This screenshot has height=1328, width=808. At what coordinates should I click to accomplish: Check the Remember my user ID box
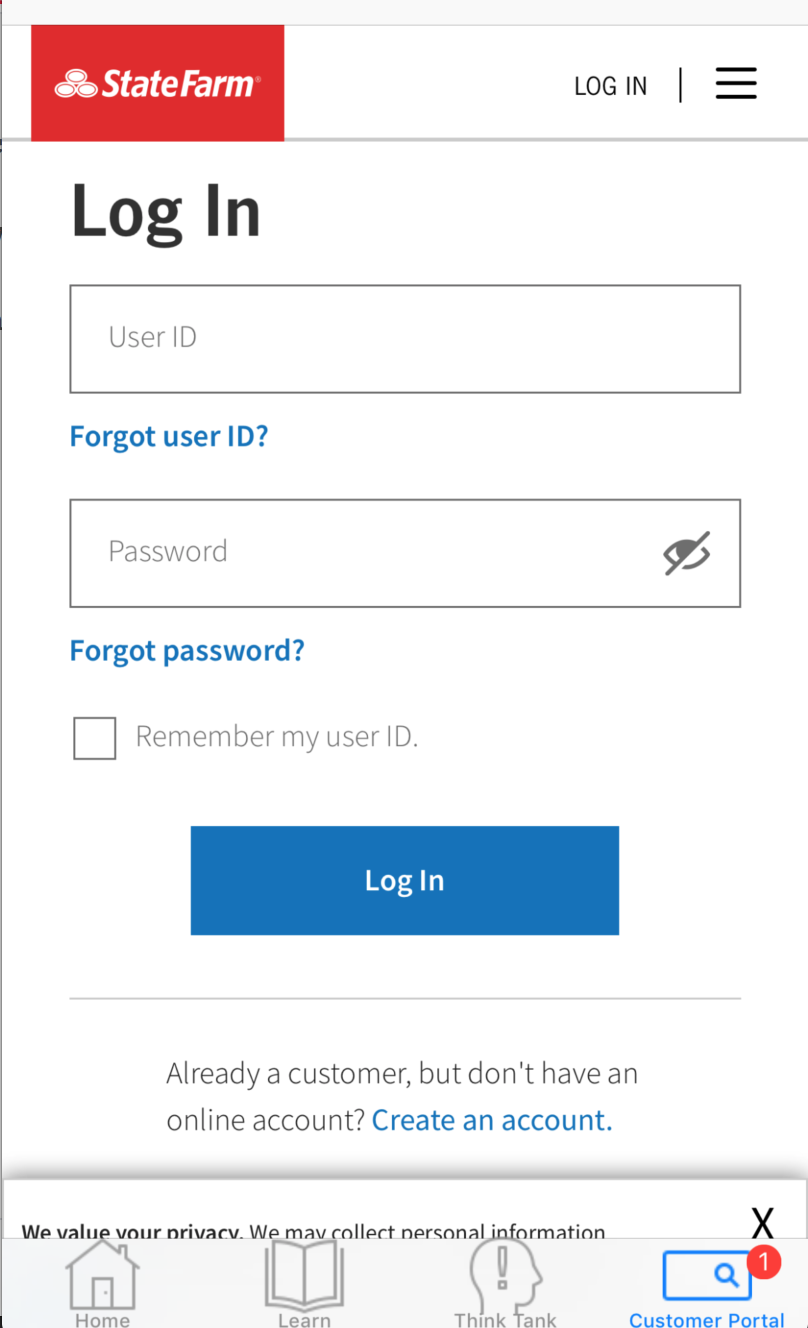coord(95,738)
